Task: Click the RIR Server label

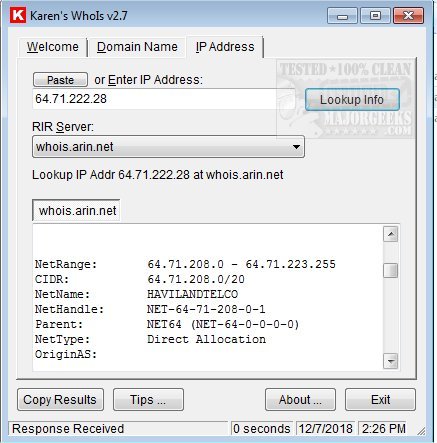Action: (63, 127)
